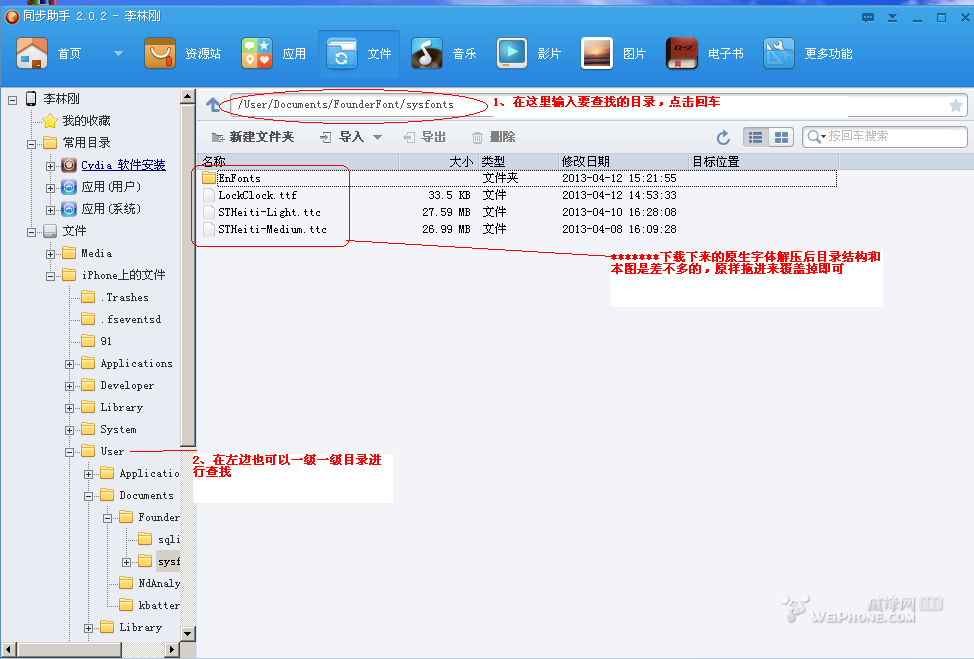The image size is (974, 659).
Task: Open the 音乐 music section
Action: (444, 54)
